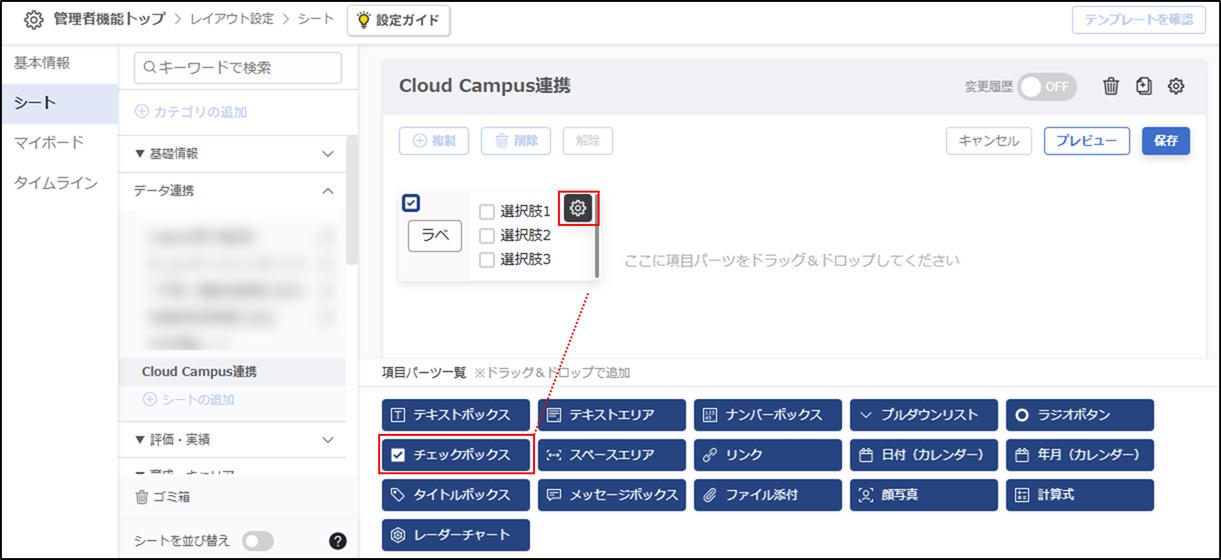Click the help question mark icon
This screenshot has height=560, width=1221.
point(338,541)
